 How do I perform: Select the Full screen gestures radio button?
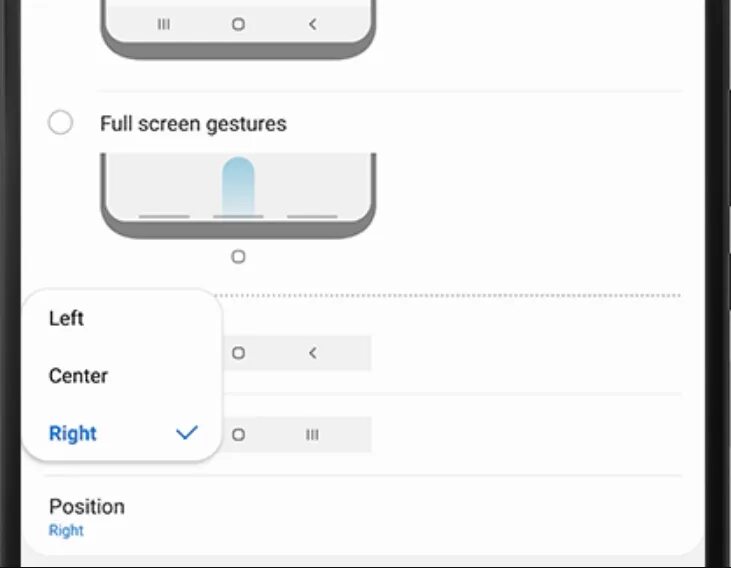60,123
